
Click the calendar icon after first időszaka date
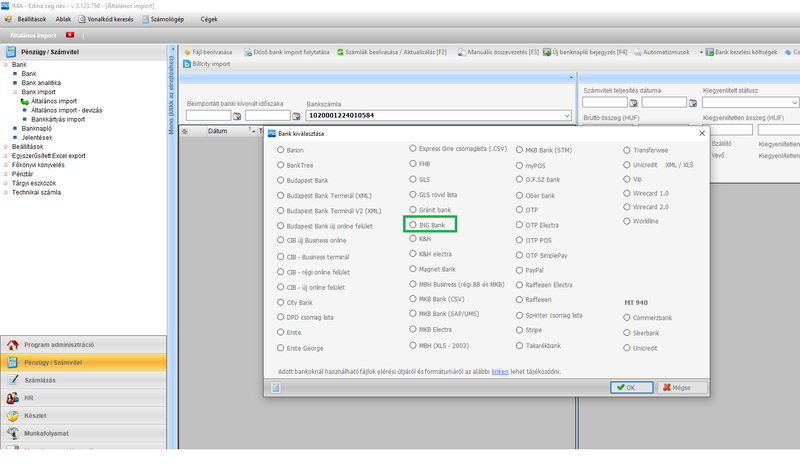click(237, 116)
